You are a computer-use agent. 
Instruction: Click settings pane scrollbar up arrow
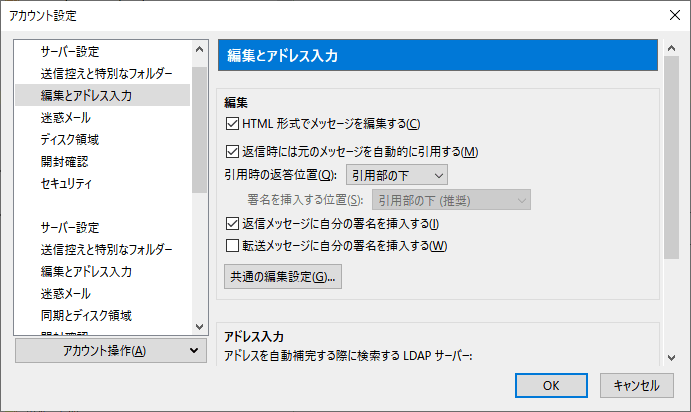click(672, 48)
